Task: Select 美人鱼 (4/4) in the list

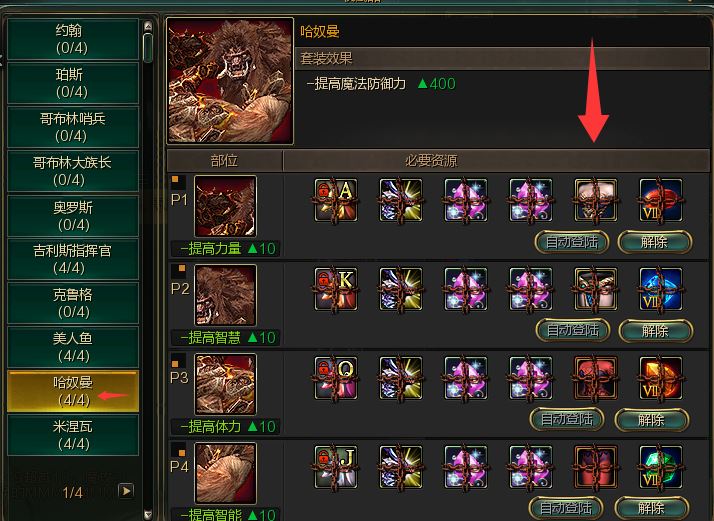Action: (73, 347)
